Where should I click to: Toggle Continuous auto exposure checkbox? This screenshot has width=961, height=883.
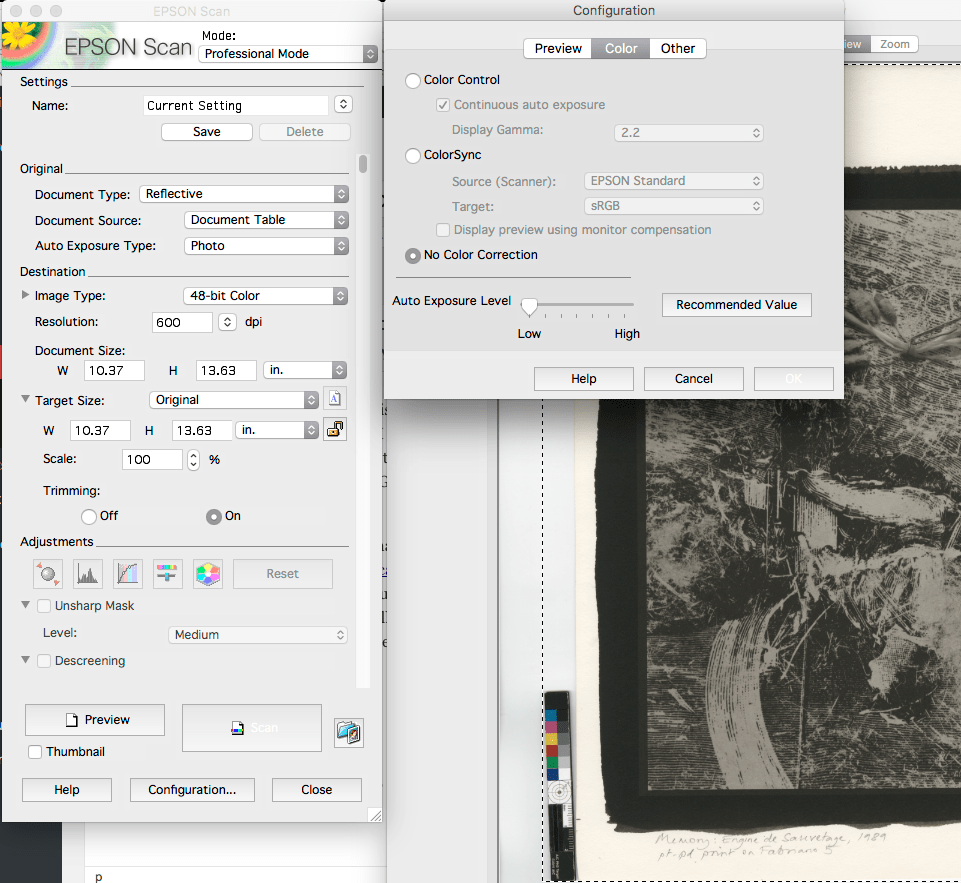(x=443, y=105)
